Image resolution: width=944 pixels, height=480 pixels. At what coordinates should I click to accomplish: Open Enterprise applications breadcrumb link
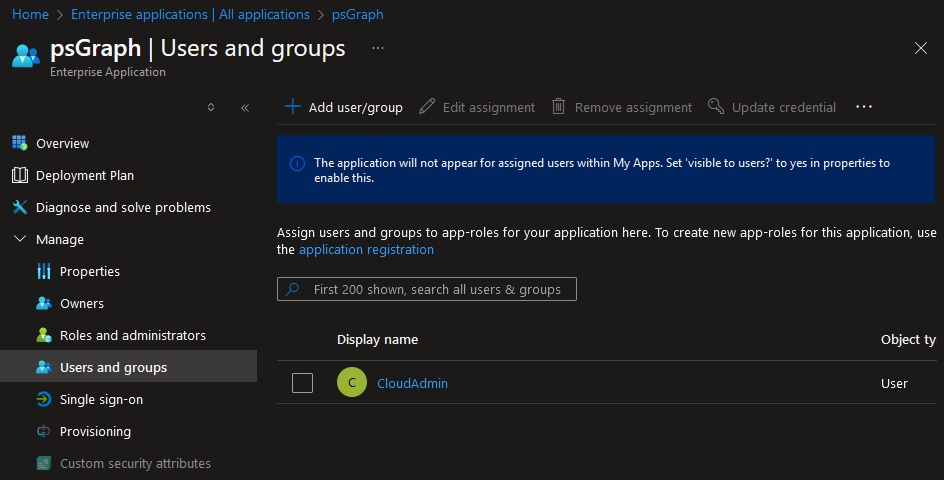point(190,14)
